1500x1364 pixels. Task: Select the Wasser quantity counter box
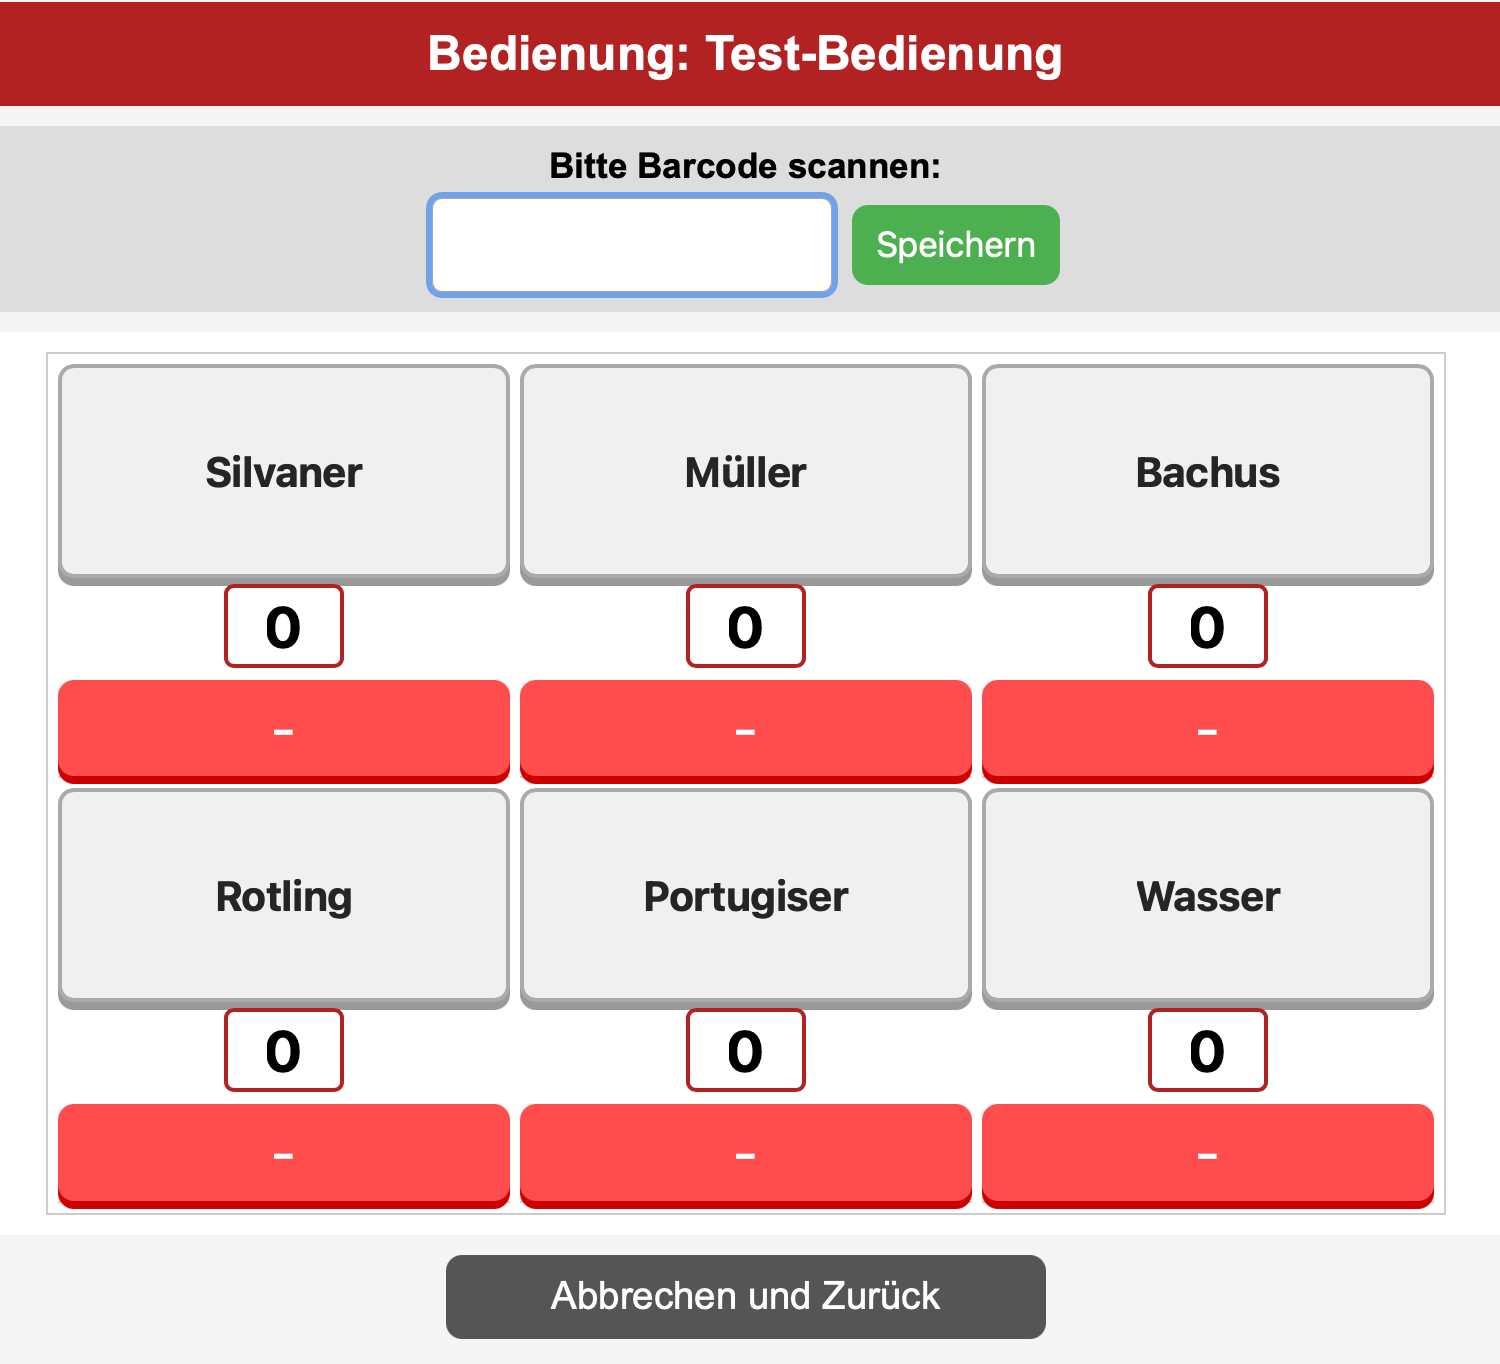pos(1208,1051)
